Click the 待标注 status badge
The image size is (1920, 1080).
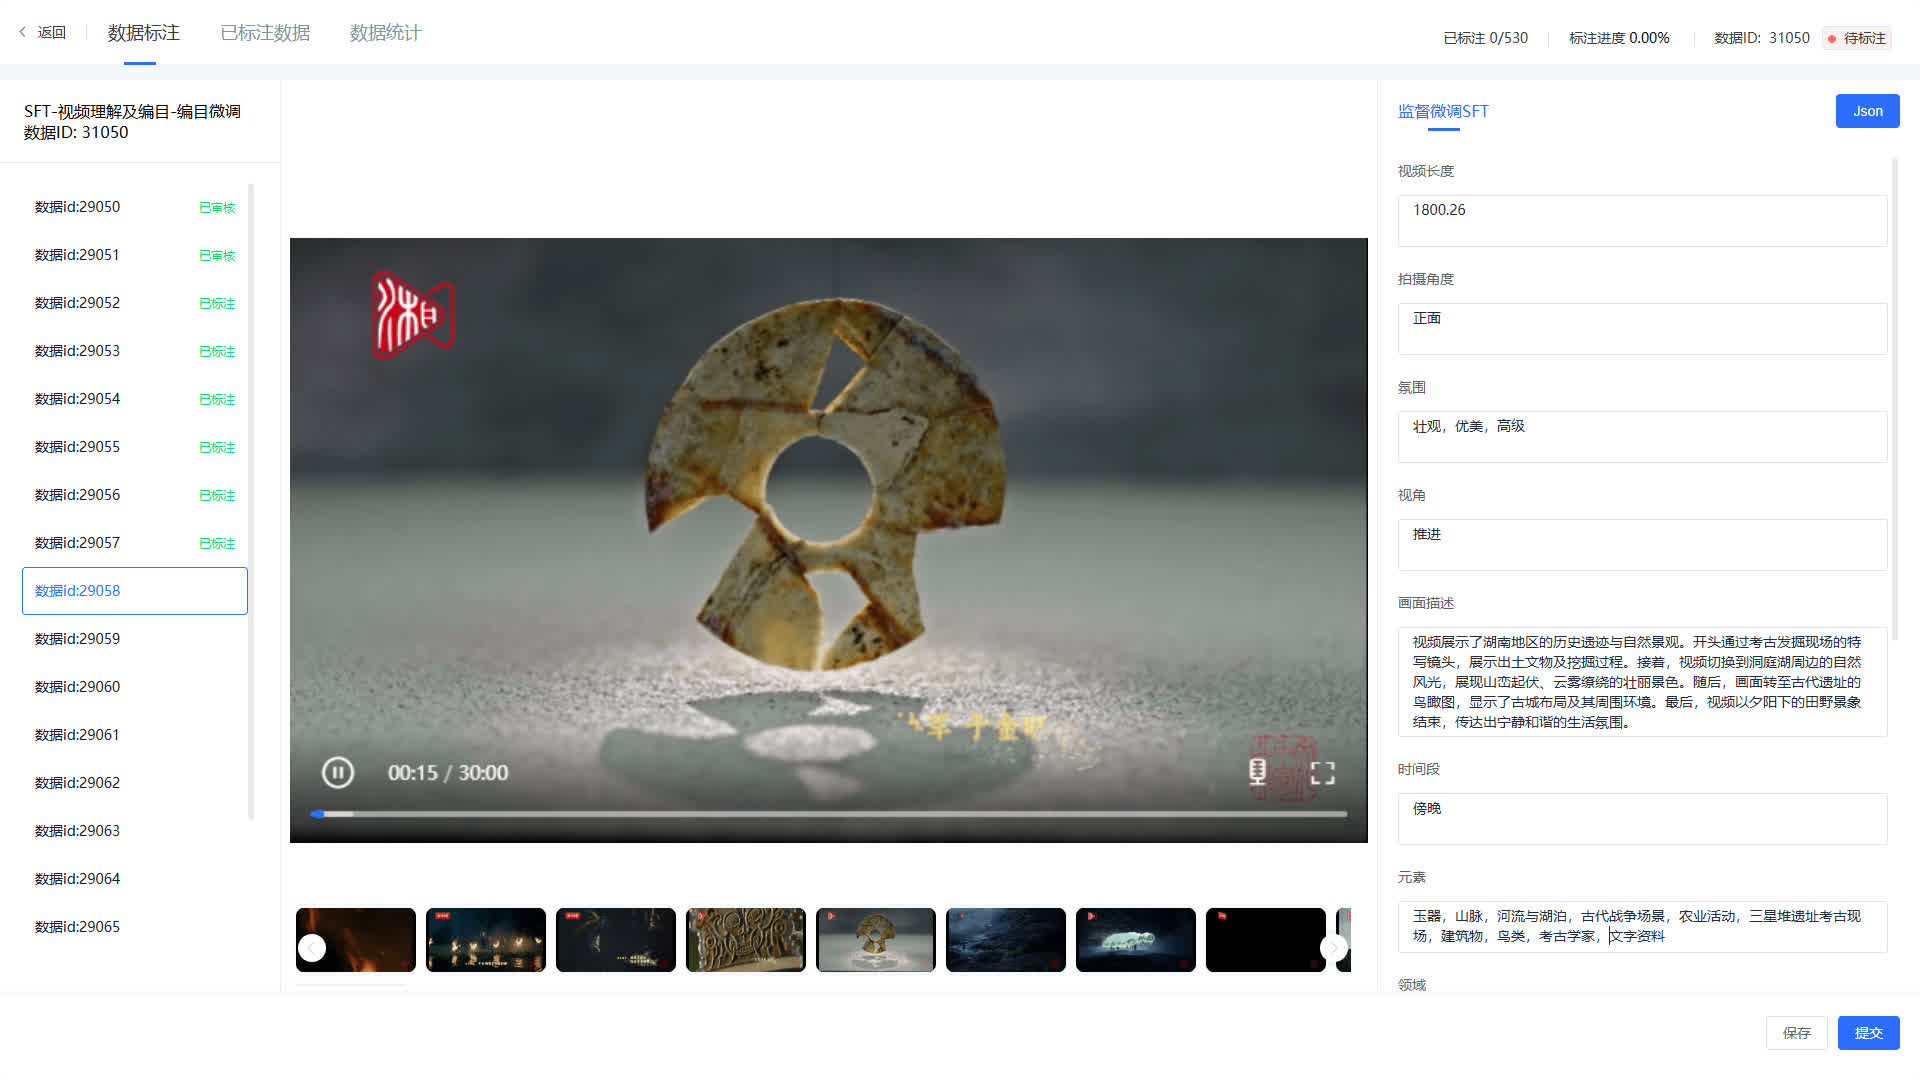point(1857,38)
